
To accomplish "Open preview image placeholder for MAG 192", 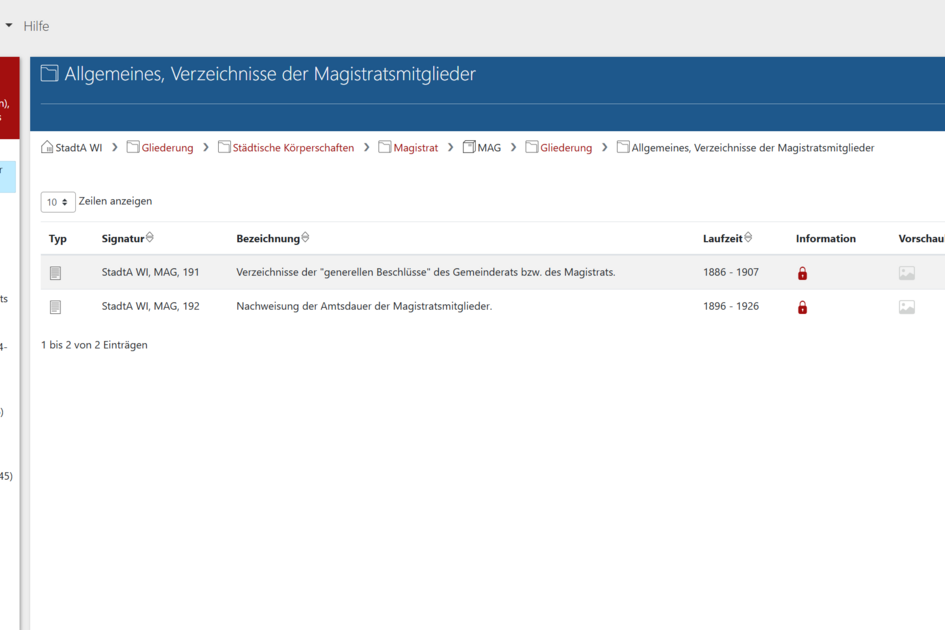I will point(906,307).
